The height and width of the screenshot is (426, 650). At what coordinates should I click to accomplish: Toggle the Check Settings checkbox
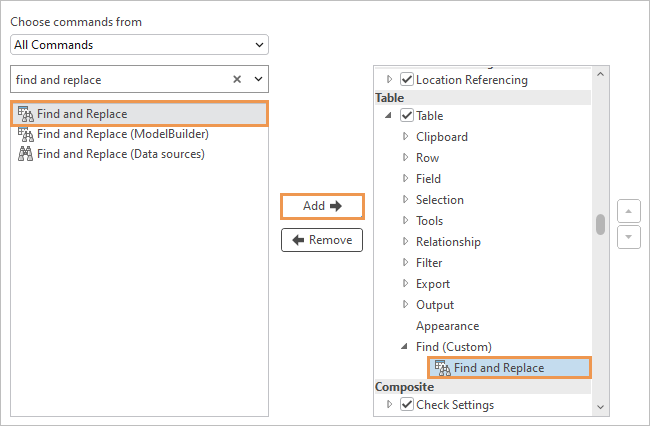point(407,405)
